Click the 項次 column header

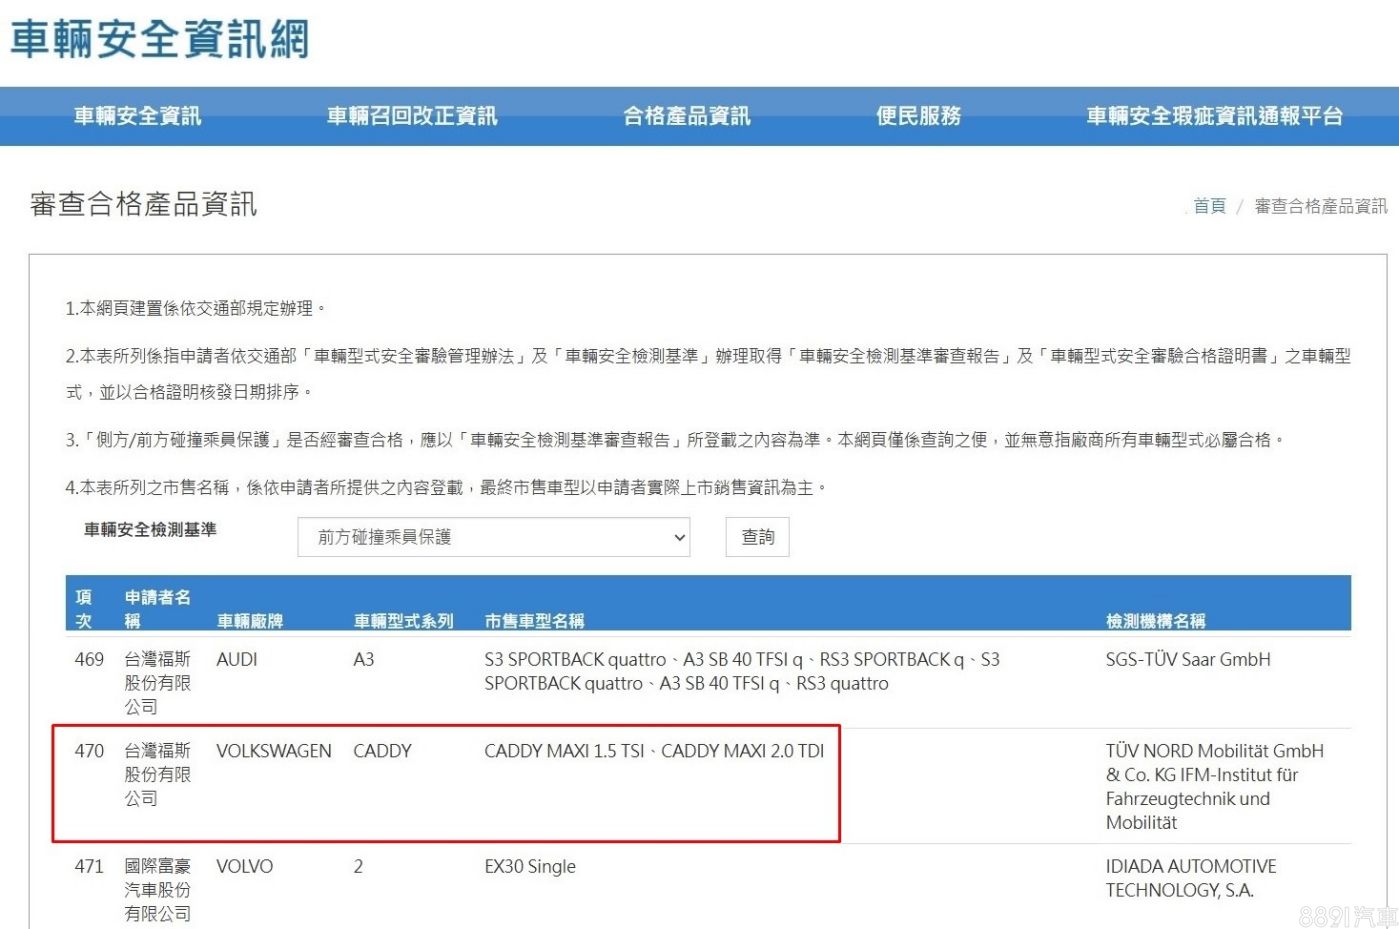(84, 609)
